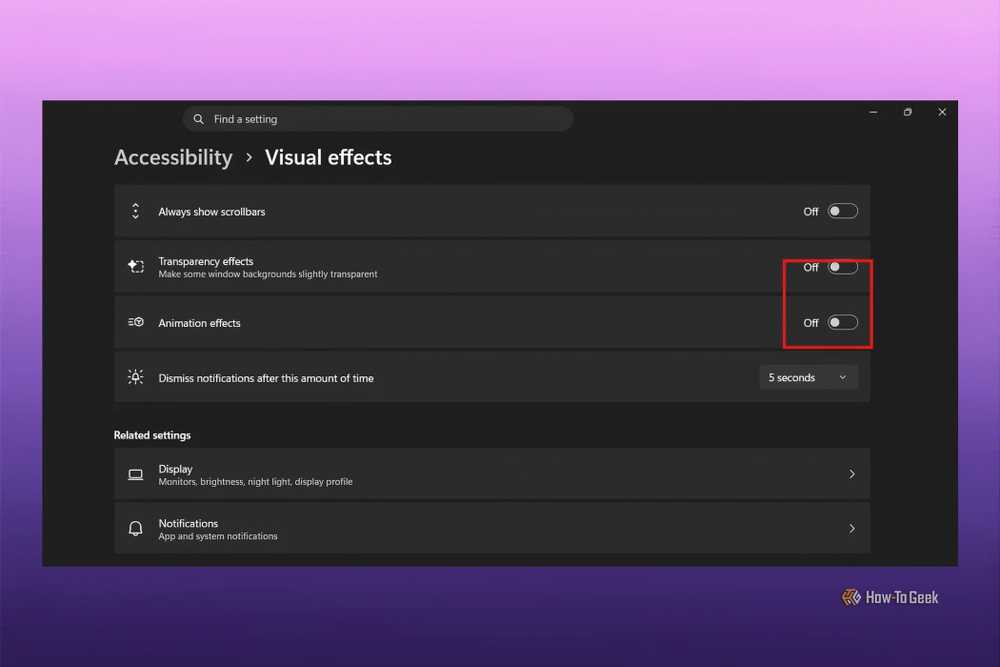Viewport: 1000px width, 667px height.
Task: Open Notifications via its right chevron
Action: (851, 529)
